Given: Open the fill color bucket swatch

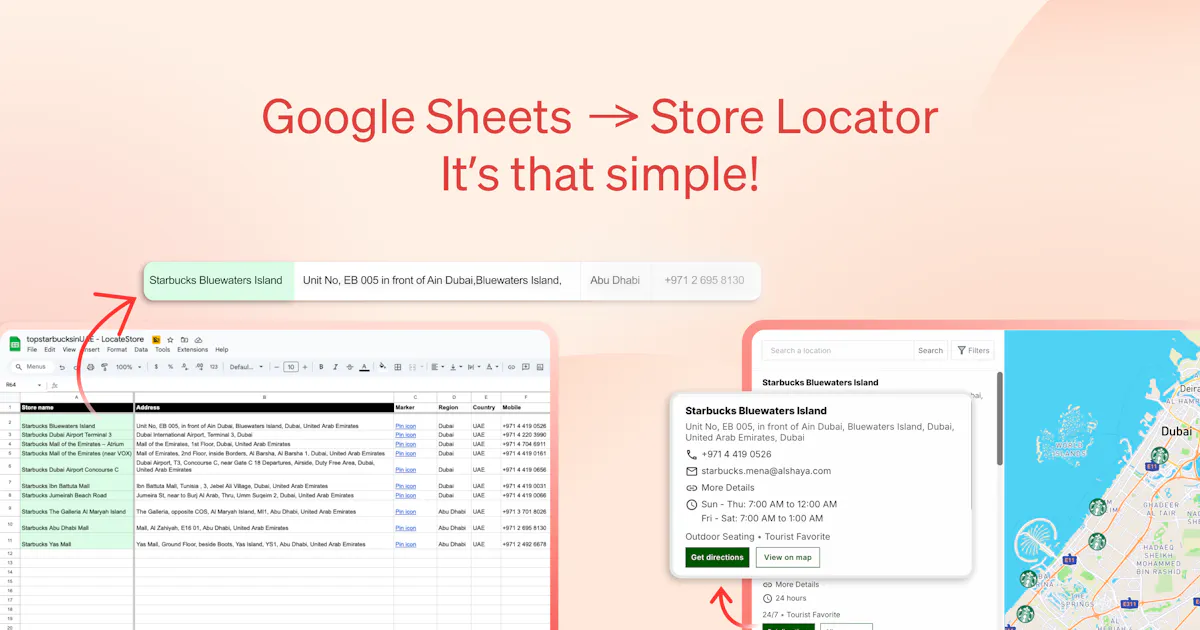Looking at the screenshot, I should [383, 367].
